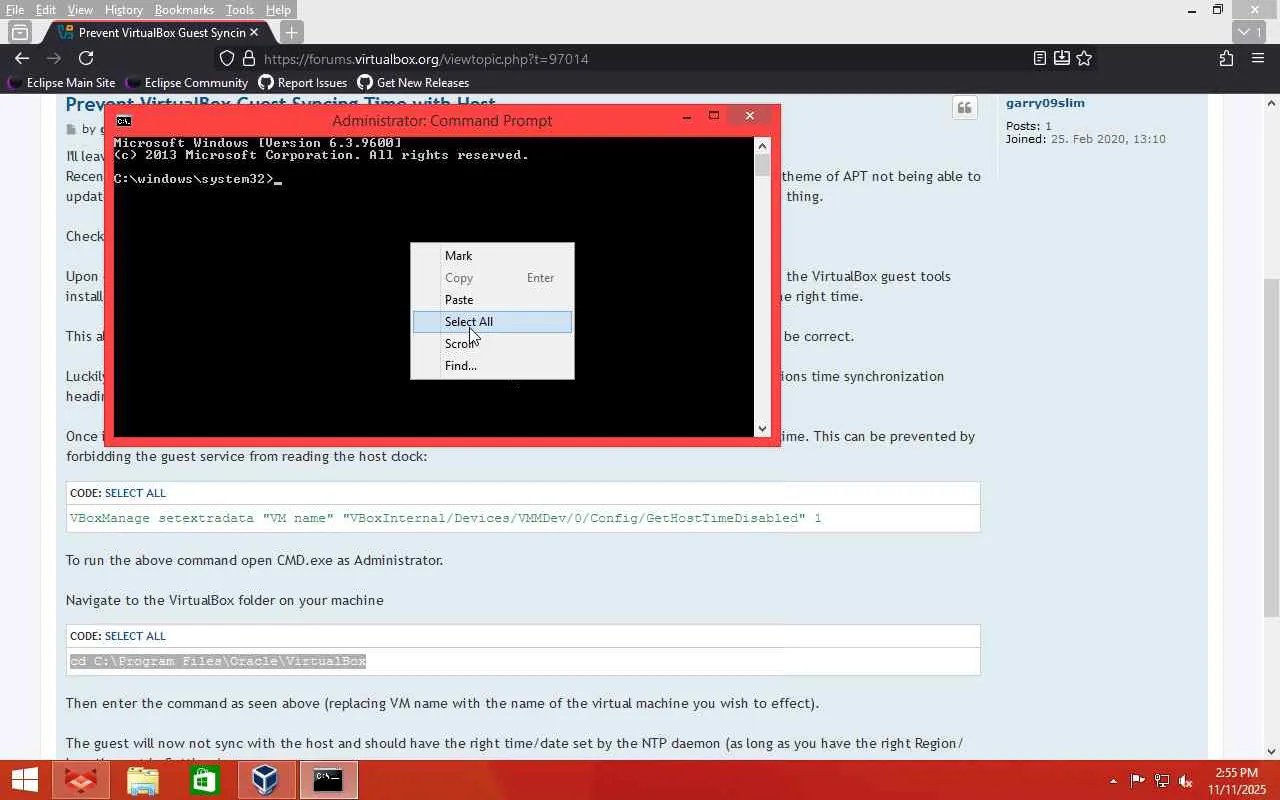Viewport: 1280px width, 800px height.
Task: Click the garry09slim username link
Action: point(1045,103)
